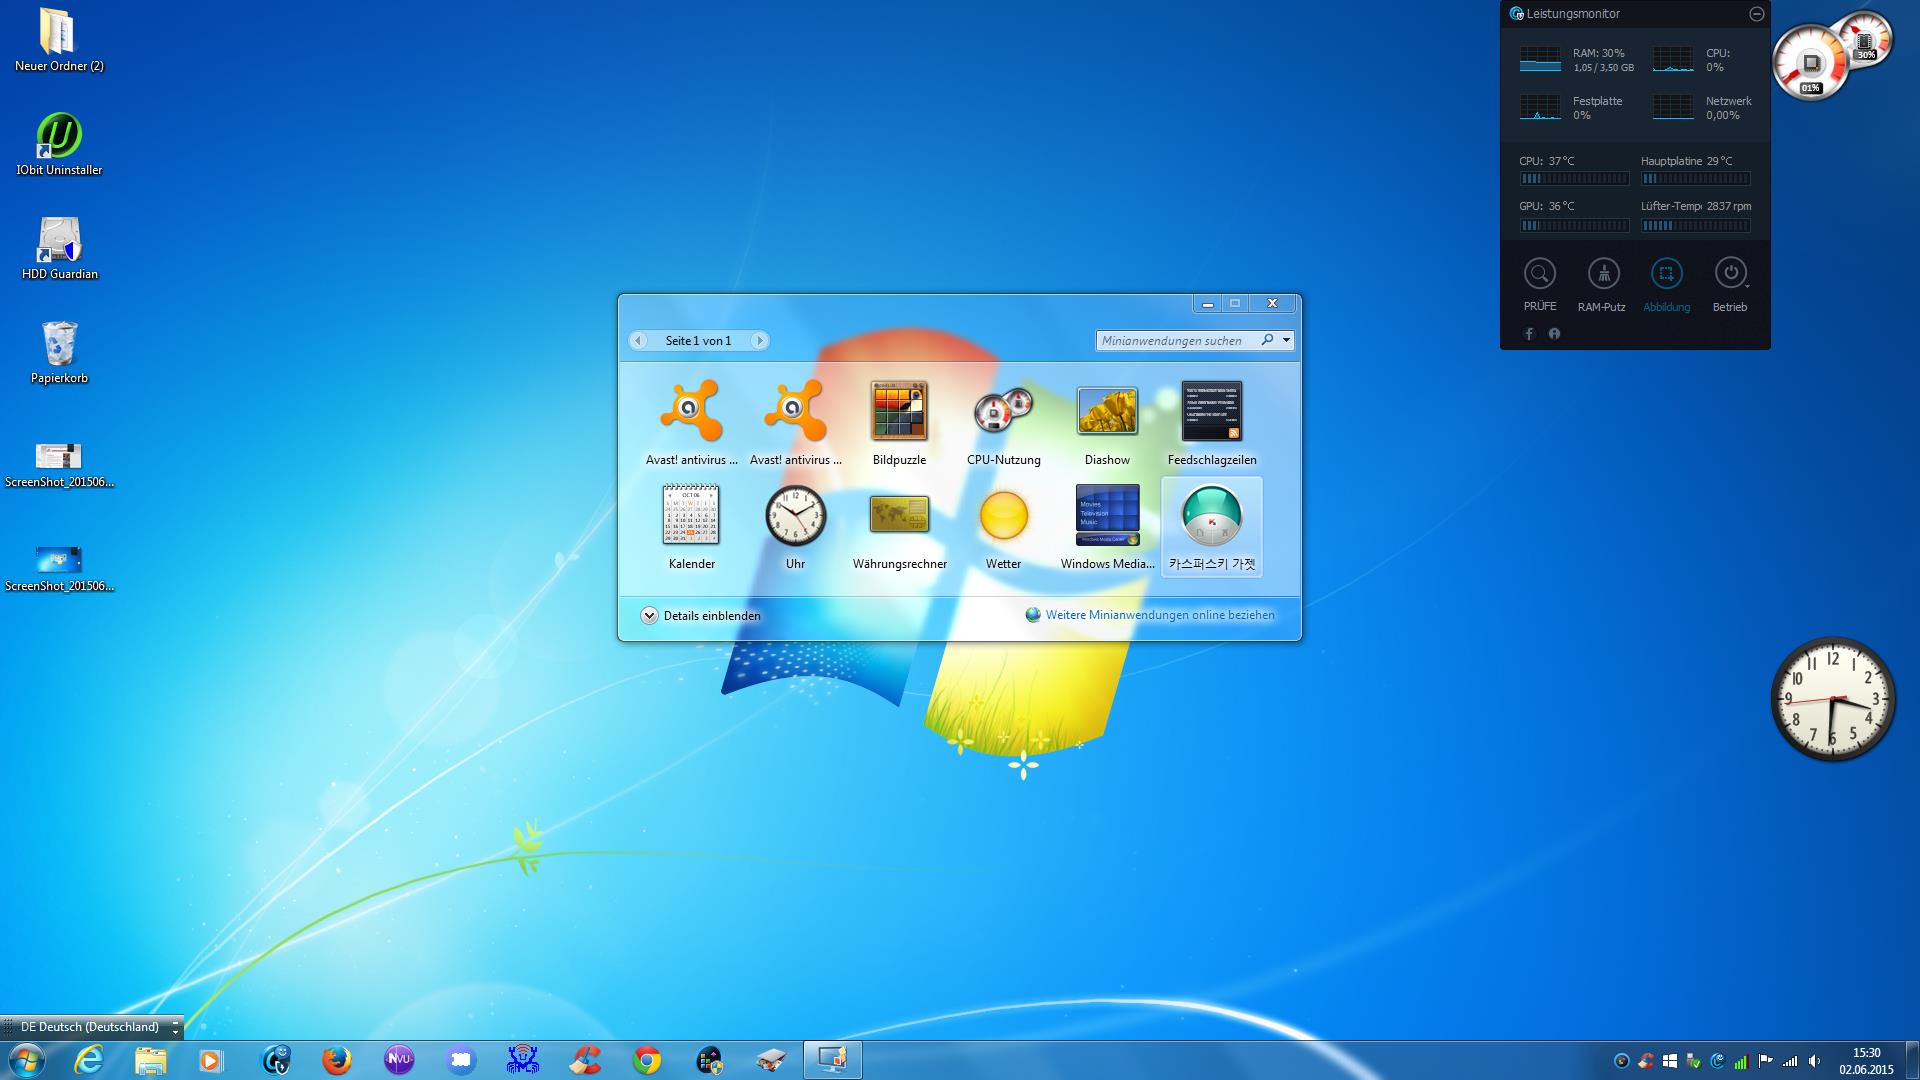Go to previous gadget gallery page

pos(638,341)
